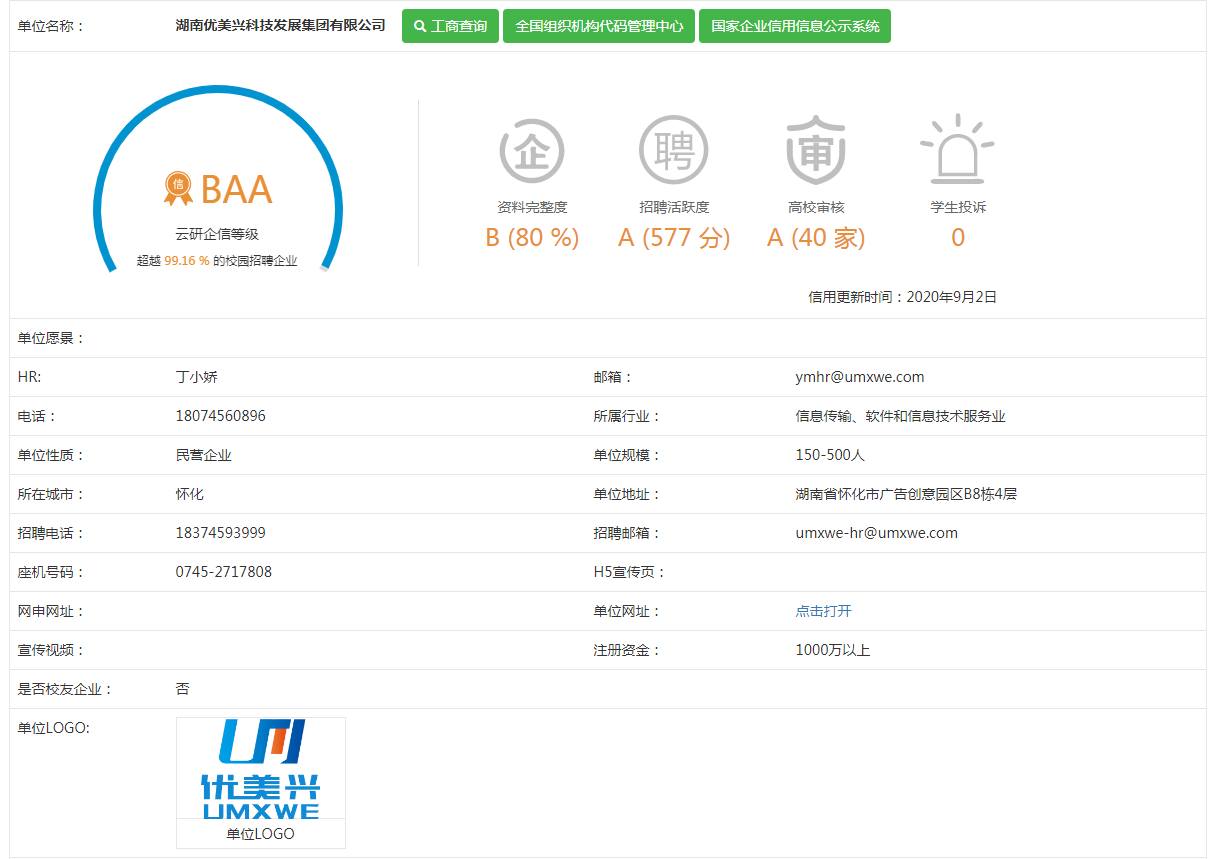Open 全国组织机构代码管理中心 button
The height and width of the screenshot is (859, 1213).
tap(598, 27)
